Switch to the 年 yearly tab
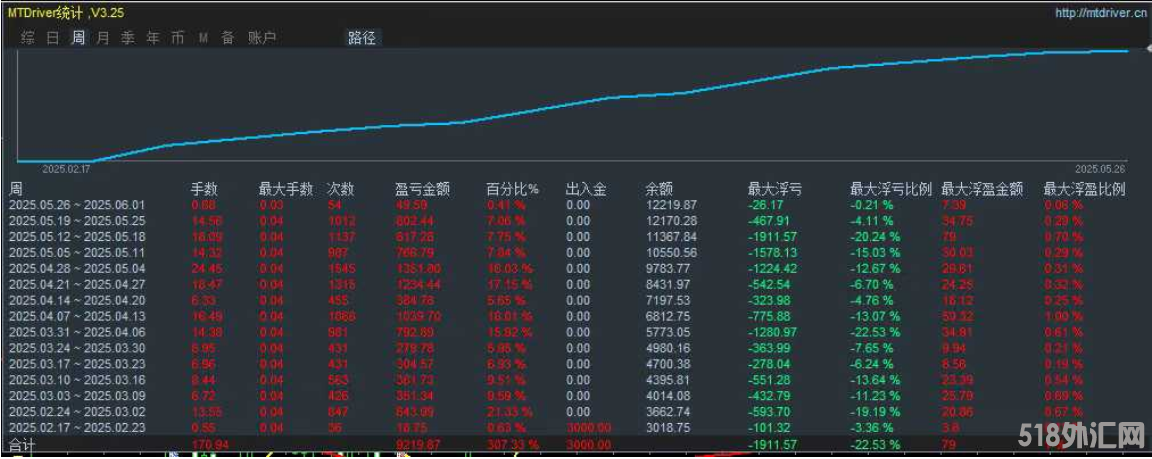 click(x=153, y=38)
